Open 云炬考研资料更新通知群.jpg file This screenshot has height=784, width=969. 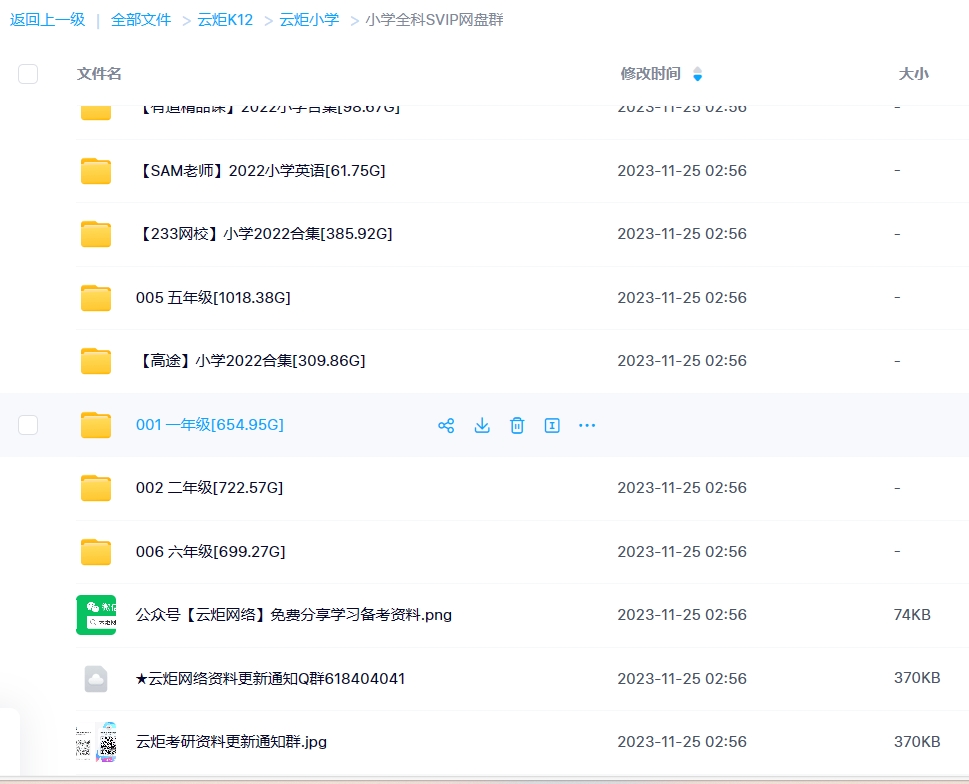231,741
